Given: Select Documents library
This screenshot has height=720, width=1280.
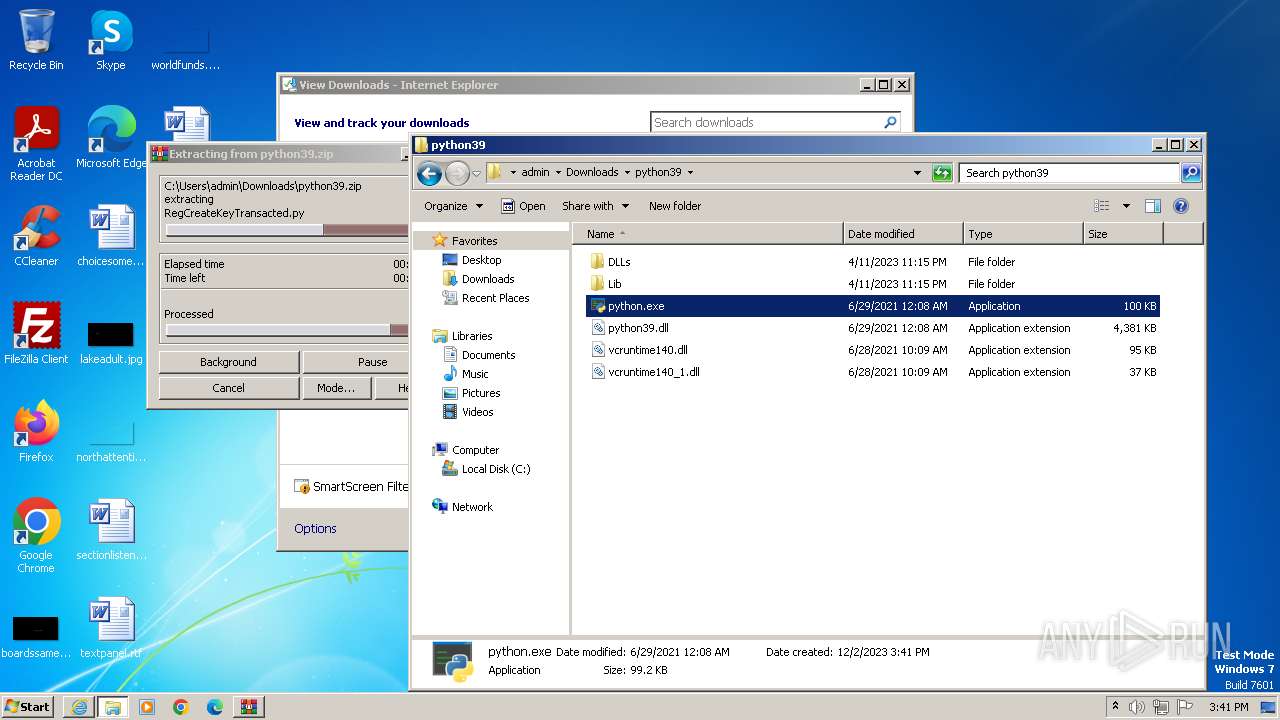Looking at the screenshot, I should [488, 355].
